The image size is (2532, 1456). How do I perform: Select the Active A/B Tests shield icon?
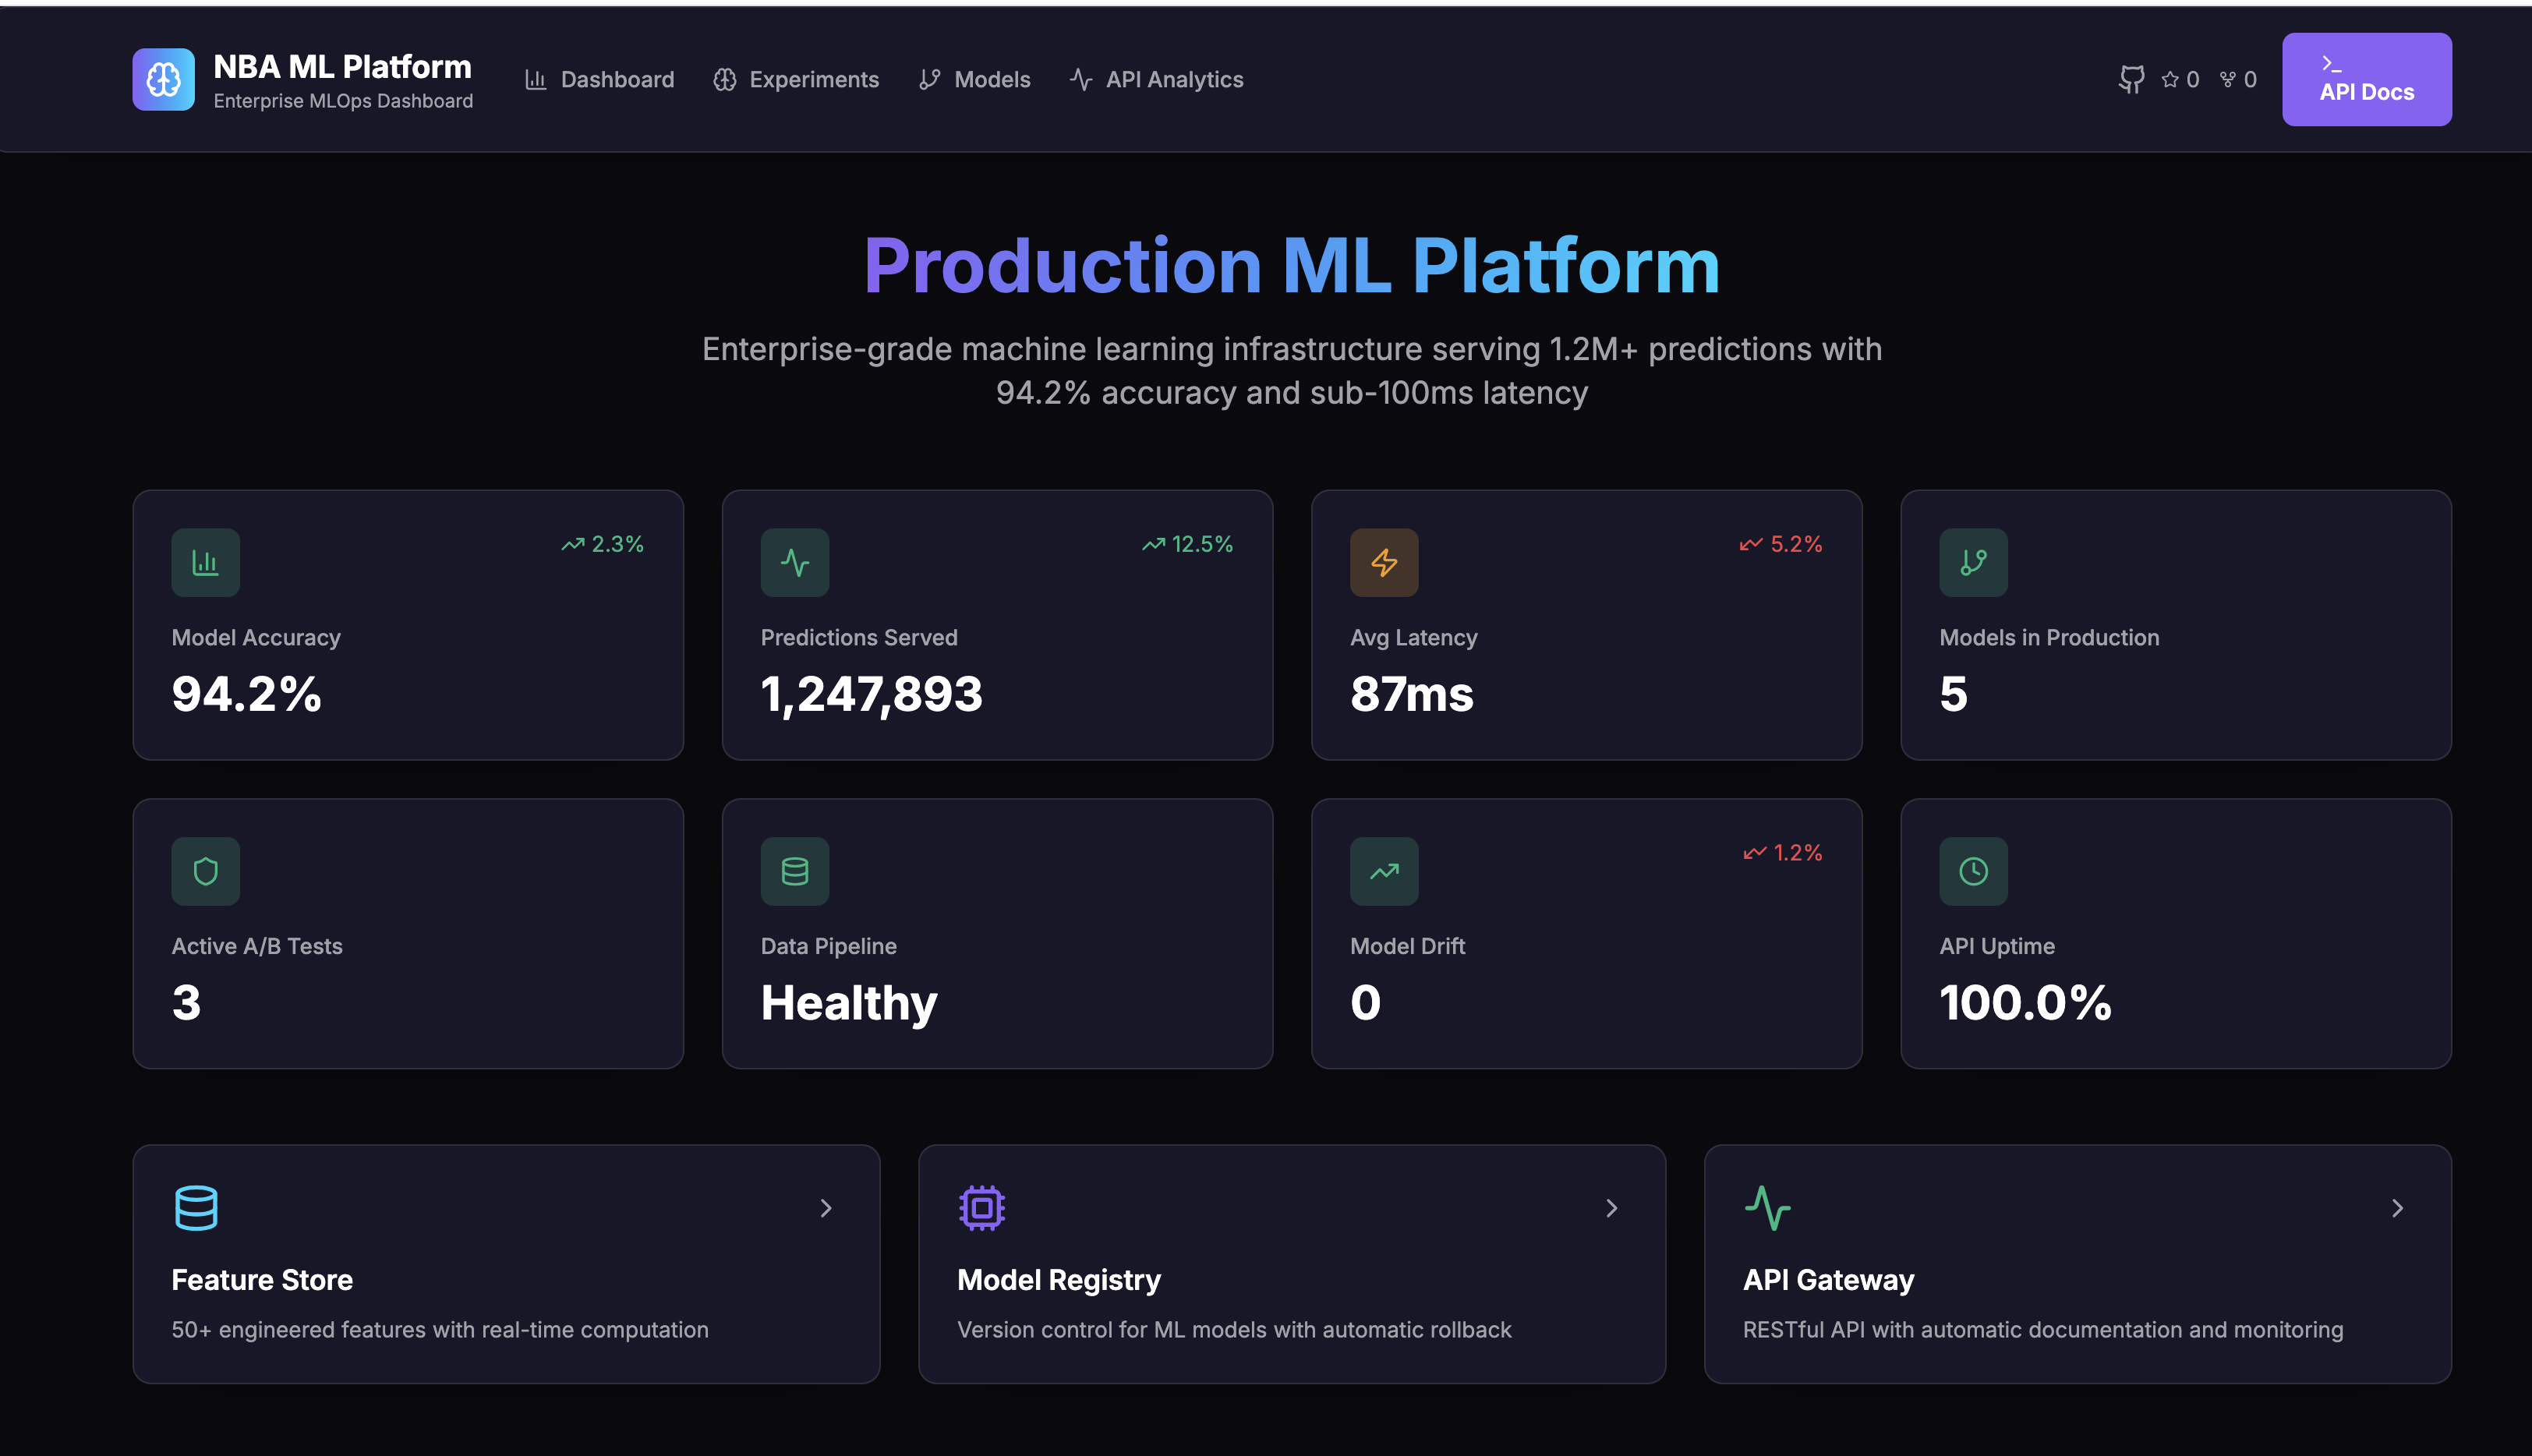[x=205, y=871]
